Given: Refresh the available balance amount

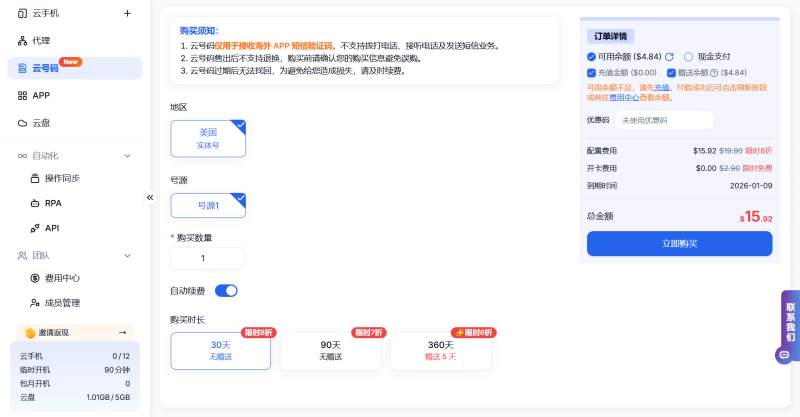Looking at the screenshot, I should [669, 57].
